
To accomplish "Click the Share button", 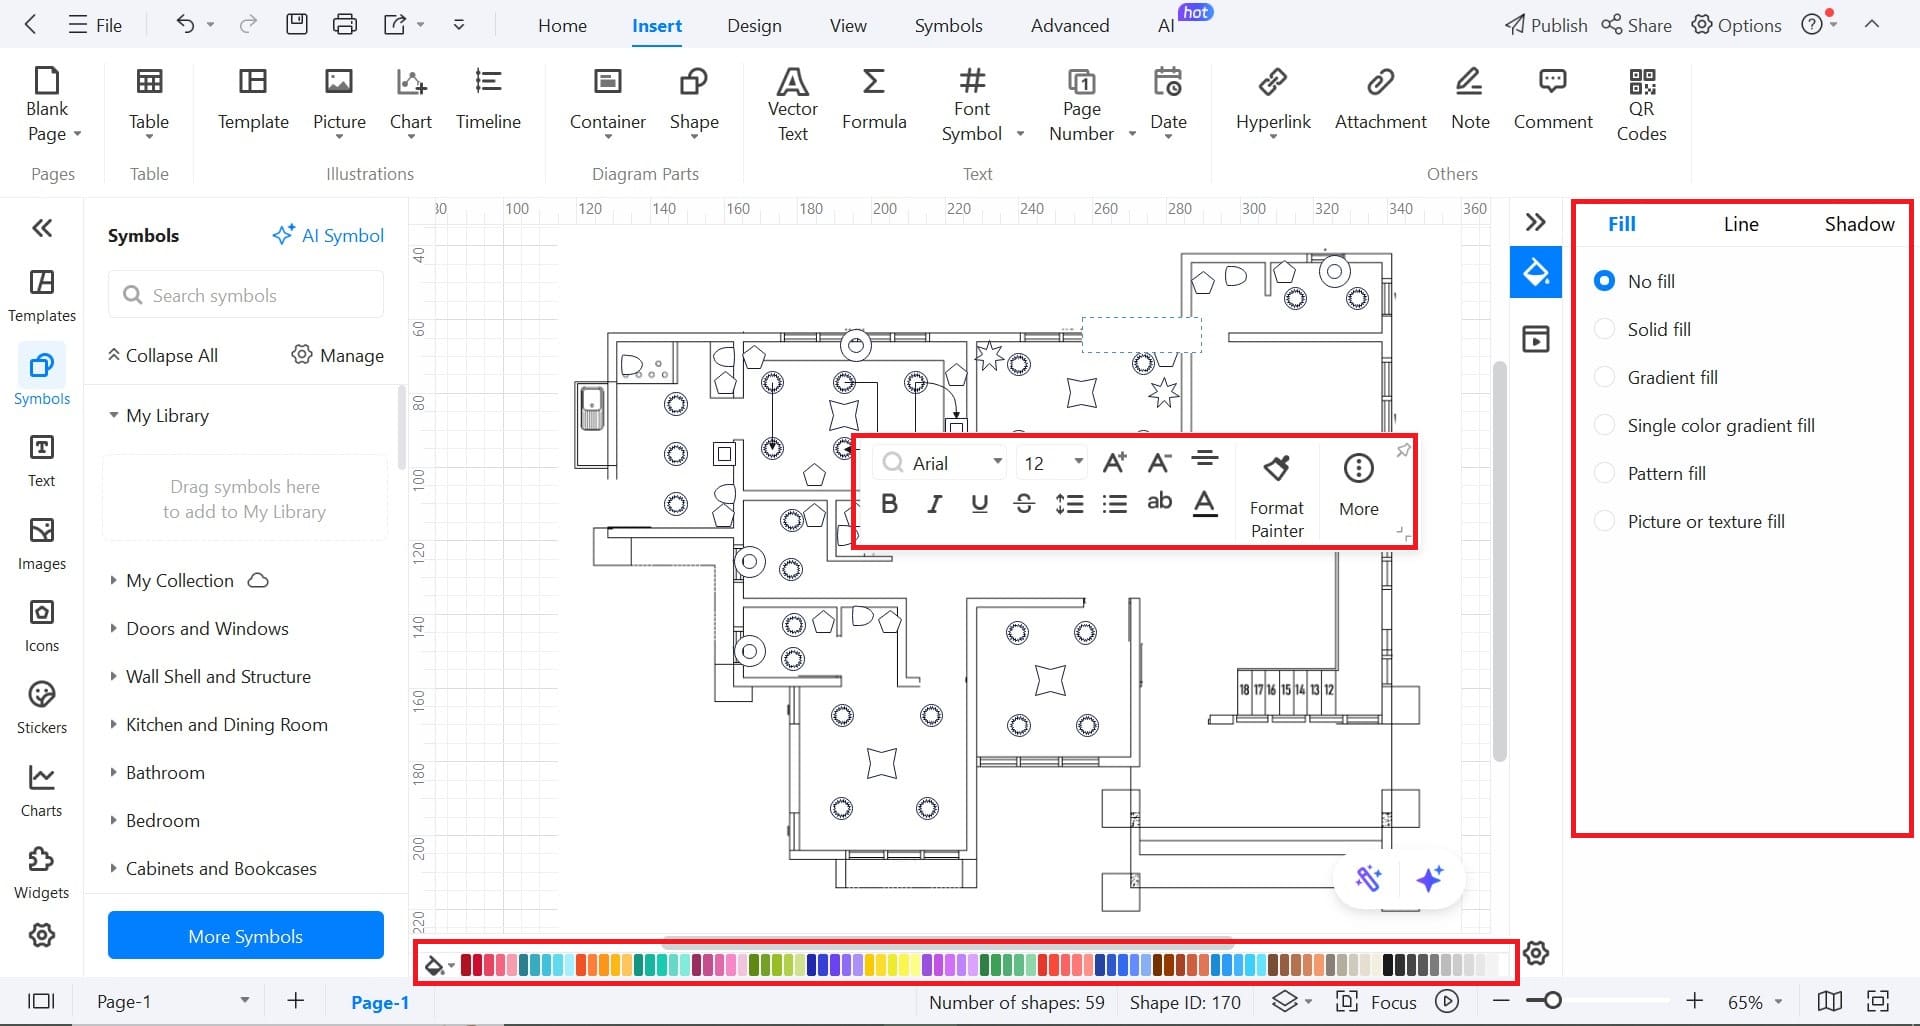I will (1636, 25).
